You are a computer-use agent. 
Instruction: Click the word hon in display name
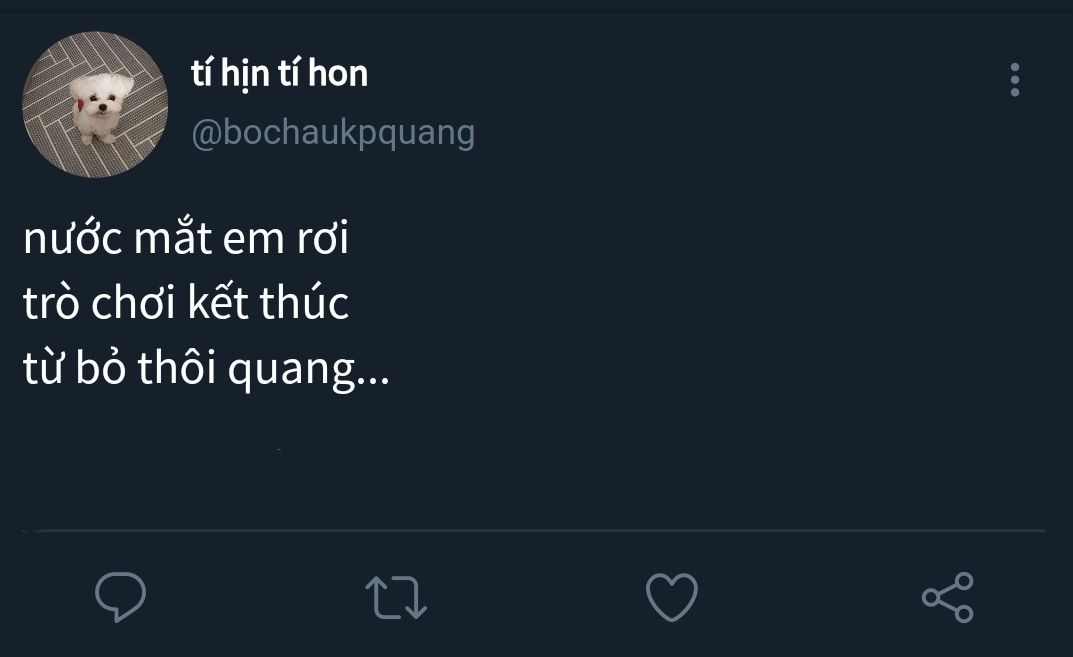338,73
